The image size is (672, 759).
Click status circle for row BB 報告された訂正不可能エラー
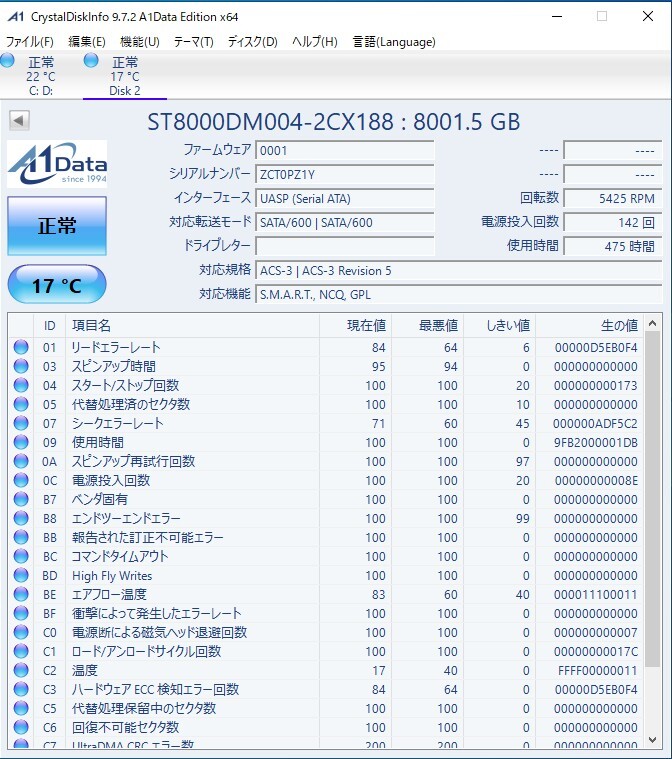(21, 537)
